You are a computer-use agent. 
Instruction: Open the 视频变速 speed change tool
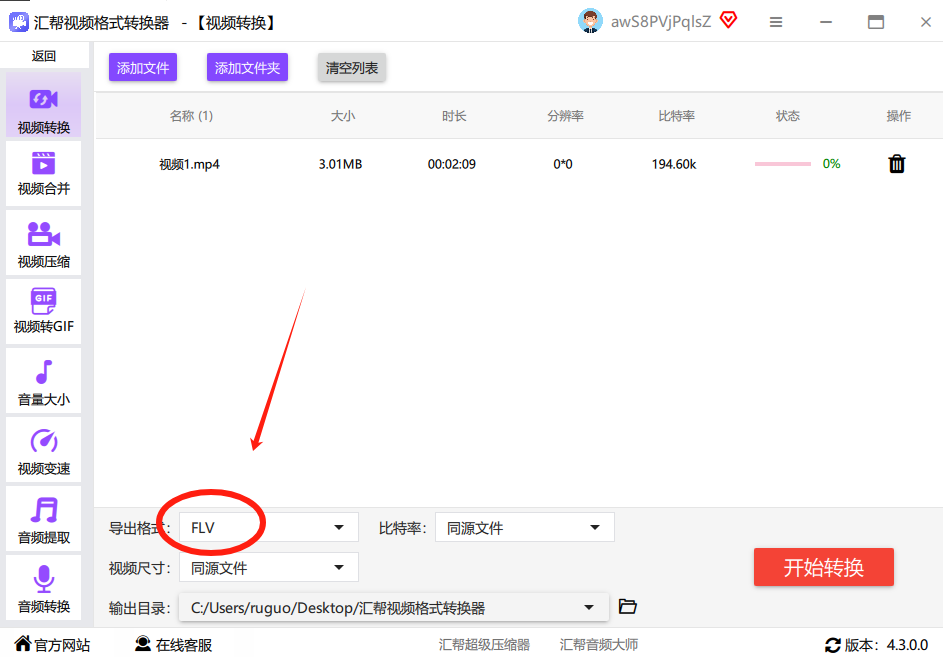44,449
